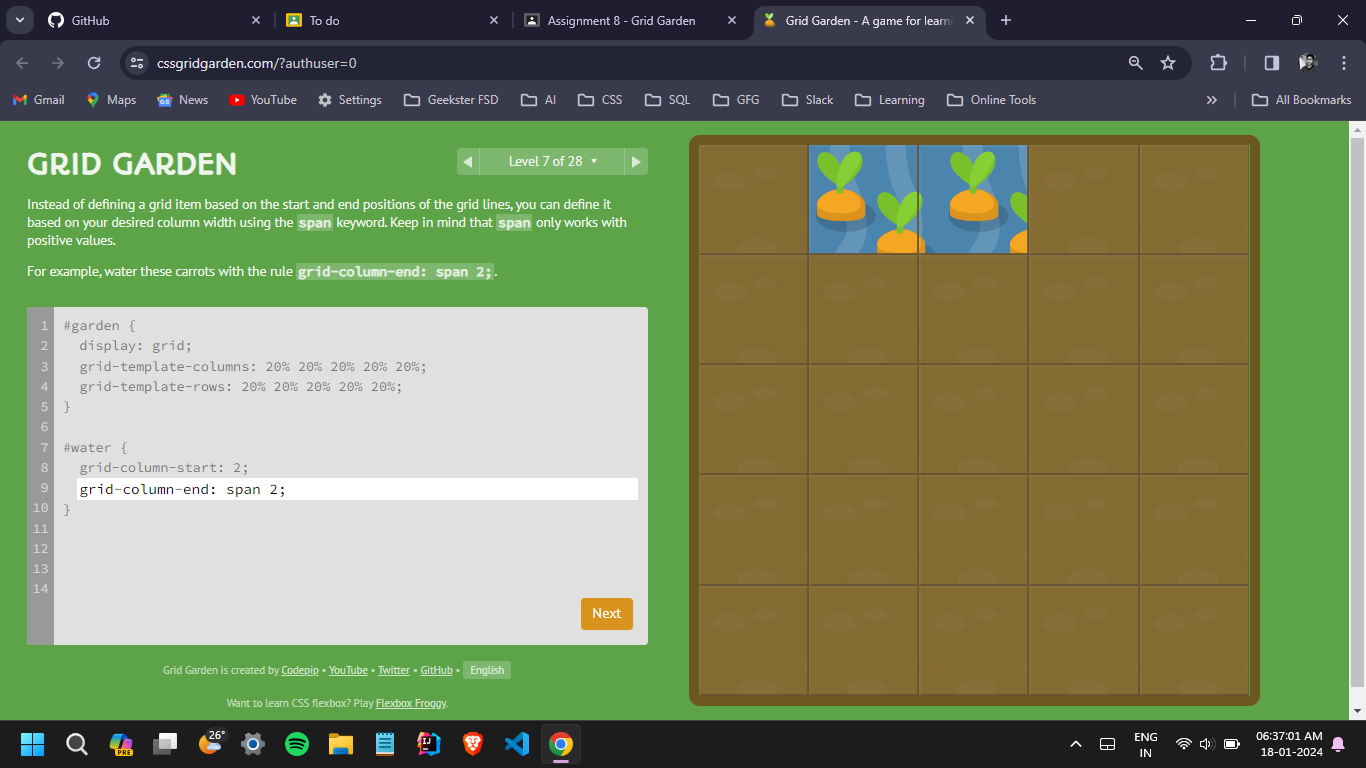
Task: Open Spotify from the taskbar
Action: [x=297, y=744]
